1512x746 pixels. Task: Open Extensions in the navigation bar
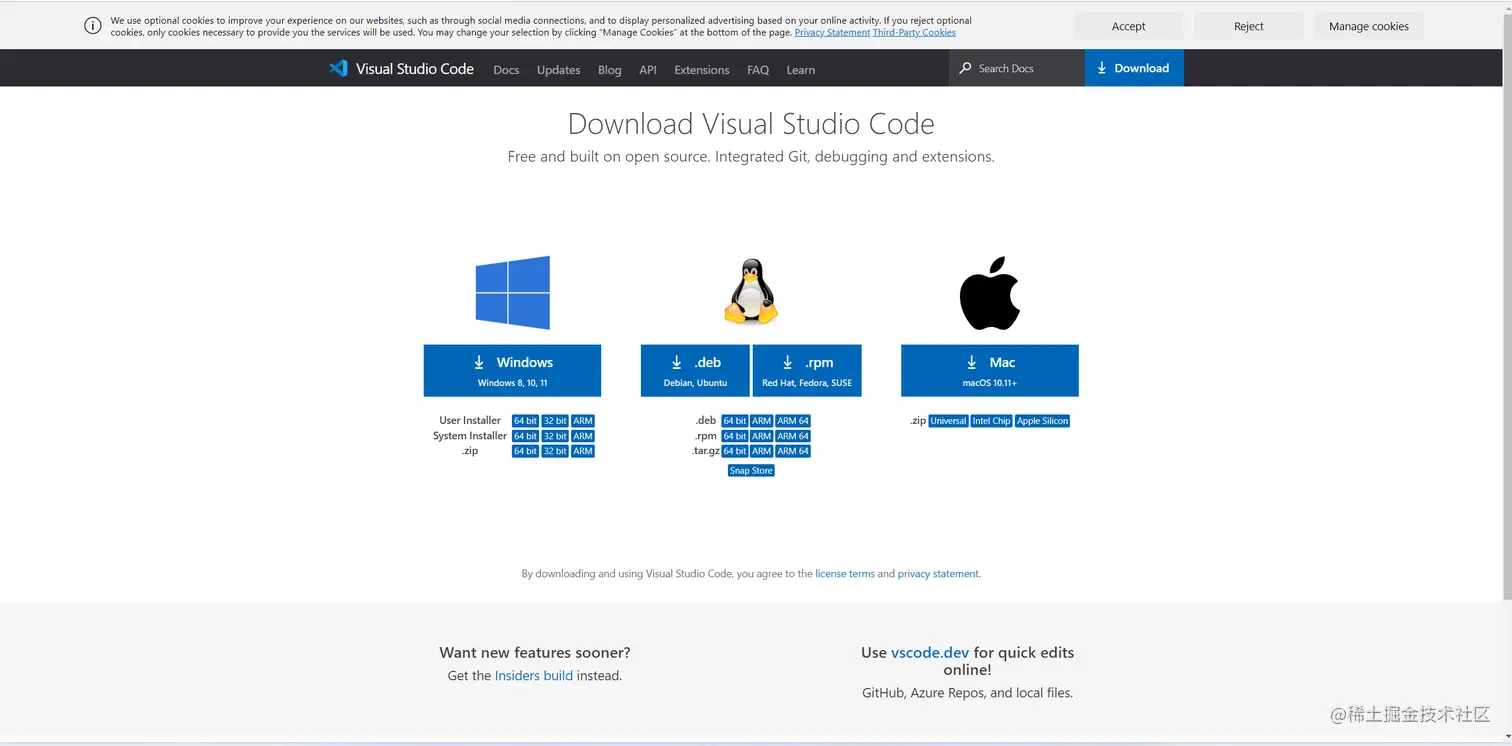702,70
